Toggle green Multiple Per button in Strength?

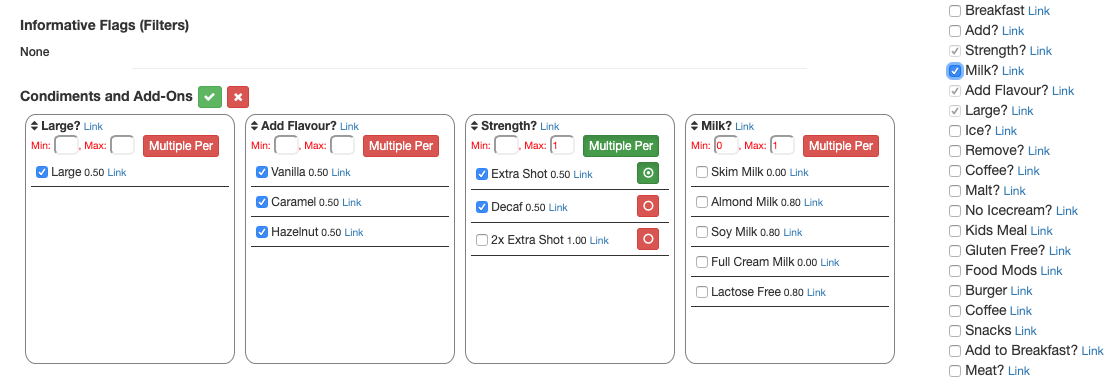(621, 146)
